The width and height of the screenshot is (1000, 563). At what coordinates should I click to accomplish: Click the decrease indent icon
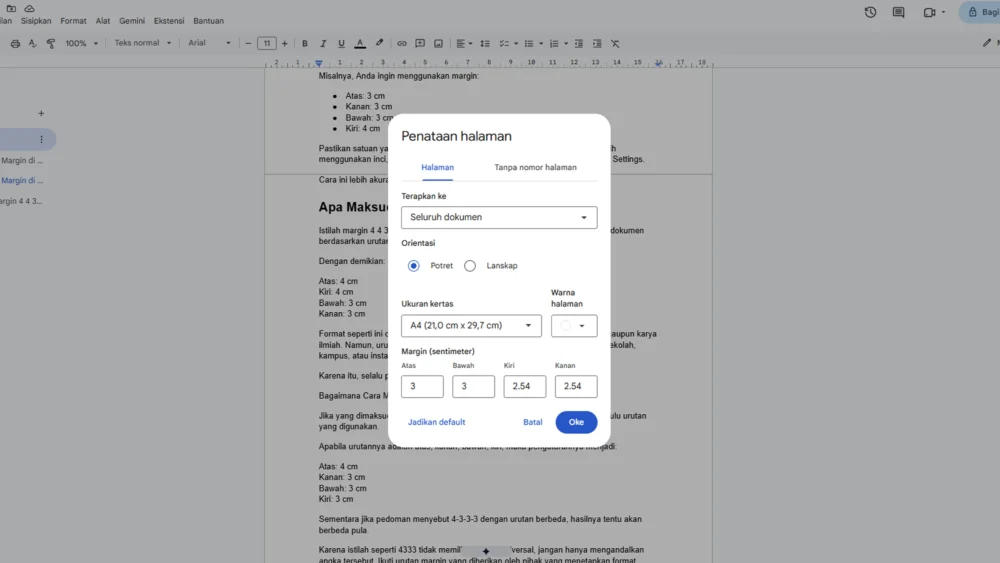(x=578, y=43)
